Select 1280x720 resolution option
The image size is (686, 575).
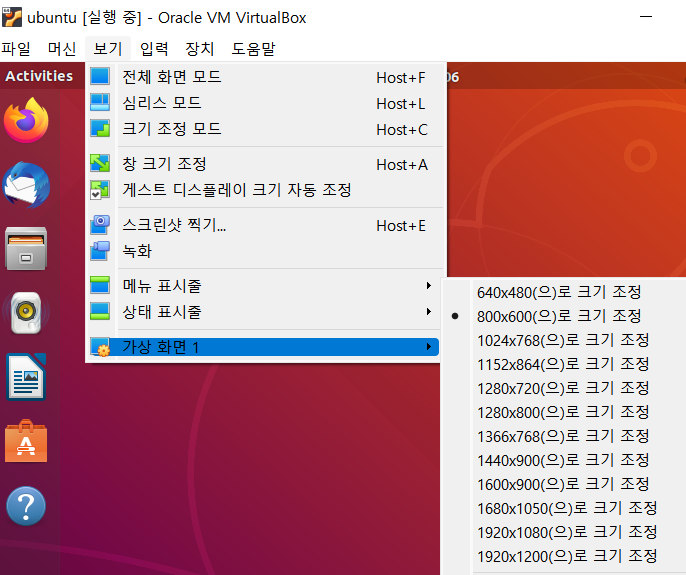coord(563,388)
